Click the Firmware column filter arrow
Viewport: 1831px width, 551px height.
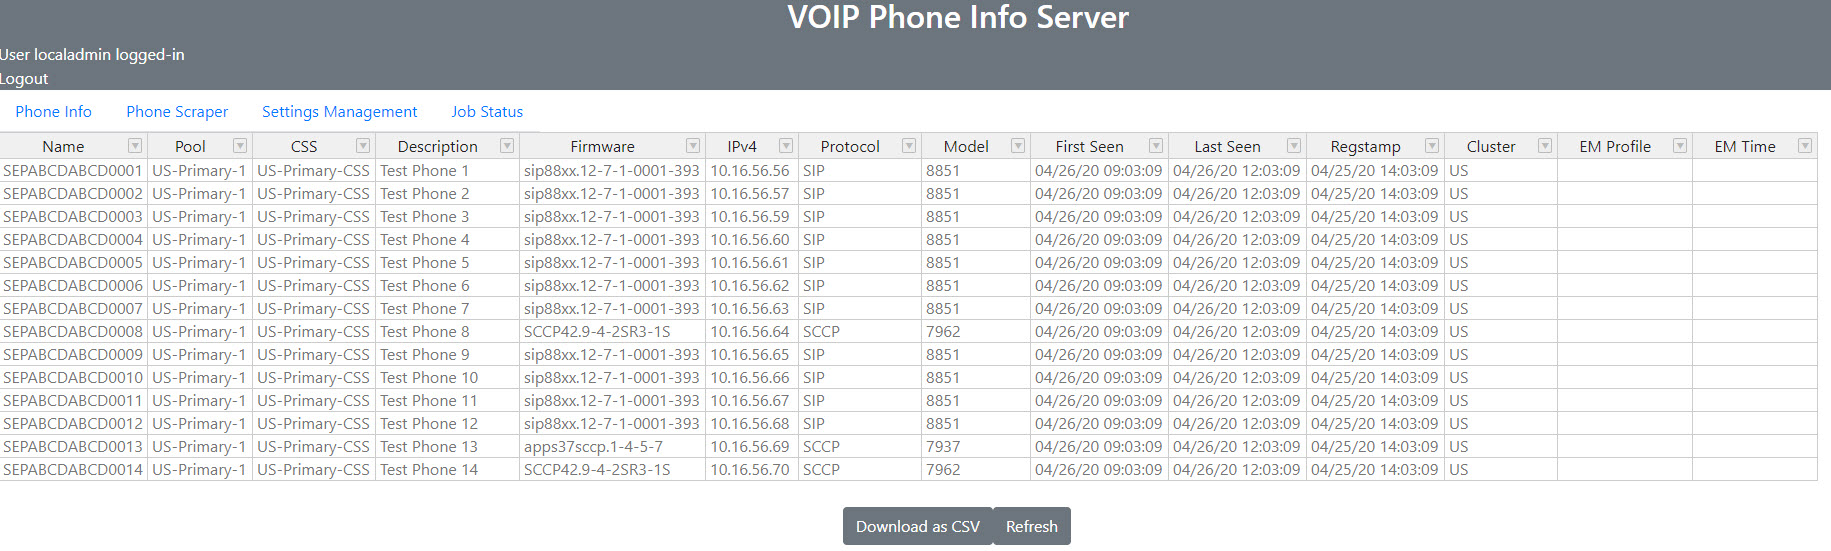(693, 146)
